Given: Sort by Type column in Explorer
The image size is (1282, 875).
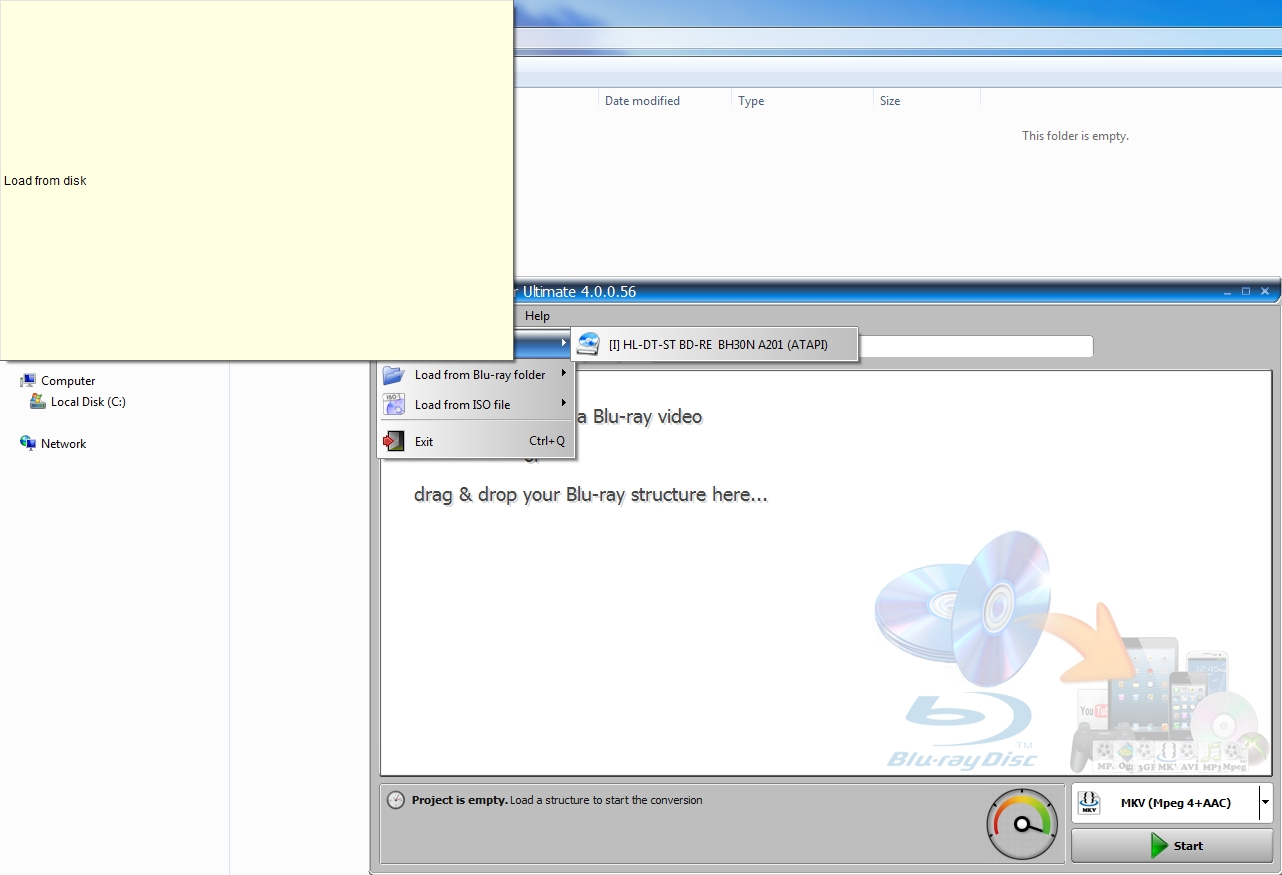Looking at the screenshot, I should [803, 101].
